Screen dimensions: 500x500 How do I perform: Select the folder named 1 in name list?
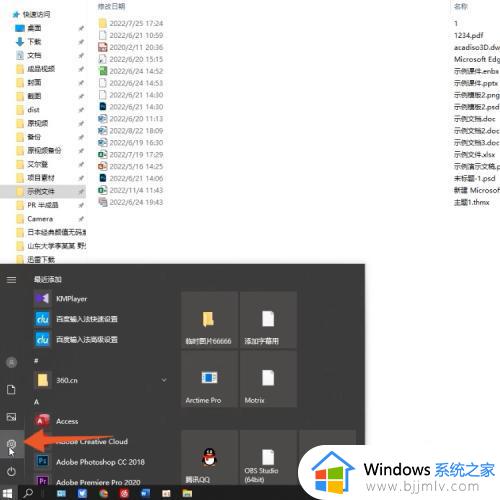[456, 23]
